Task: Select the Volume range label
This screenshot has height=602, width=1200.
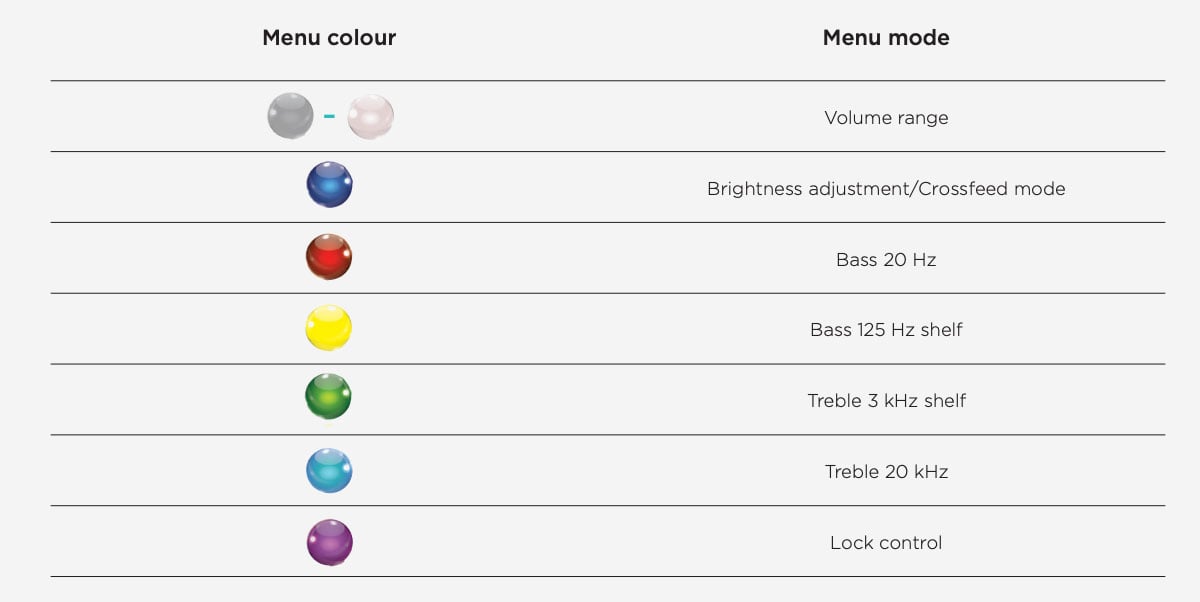Action: pos(886,118)
